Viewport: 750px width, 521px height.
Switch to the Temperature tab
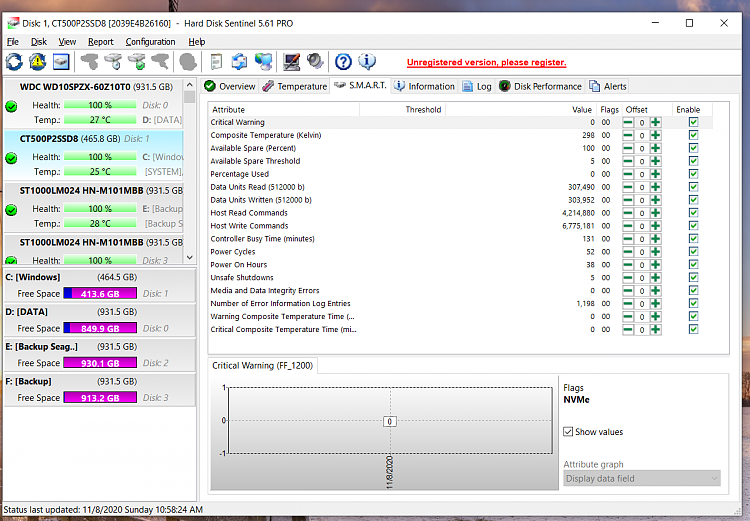tap(295, 86)
